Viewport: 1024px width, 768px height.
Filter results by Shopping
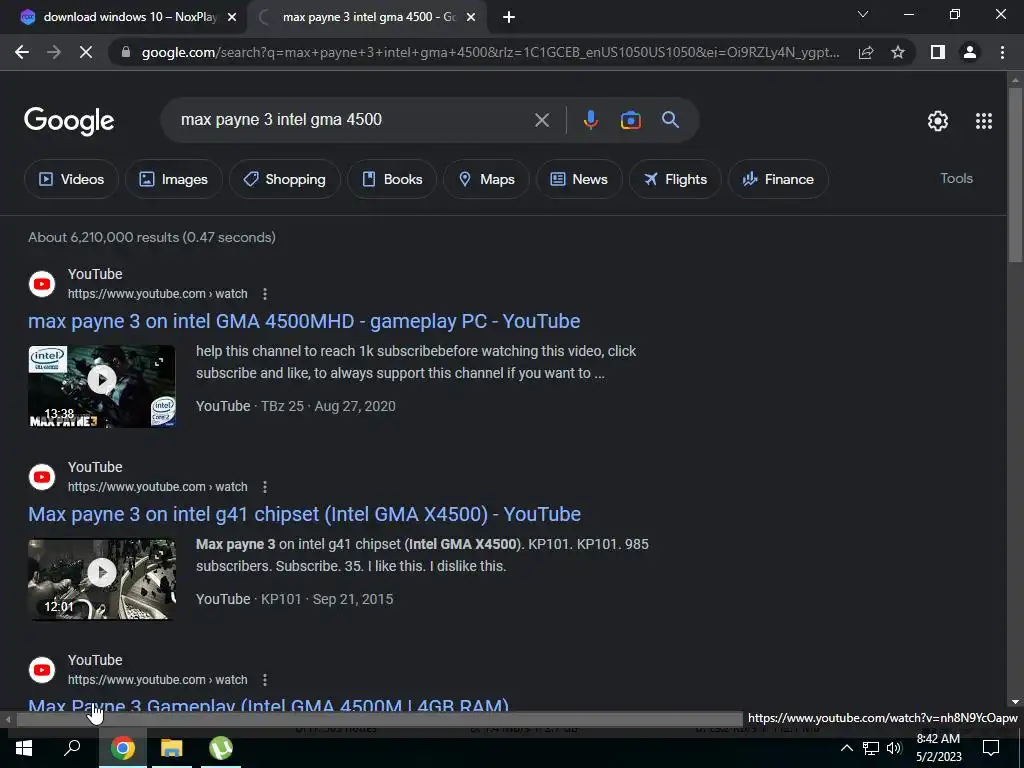[x=285, y=179]
